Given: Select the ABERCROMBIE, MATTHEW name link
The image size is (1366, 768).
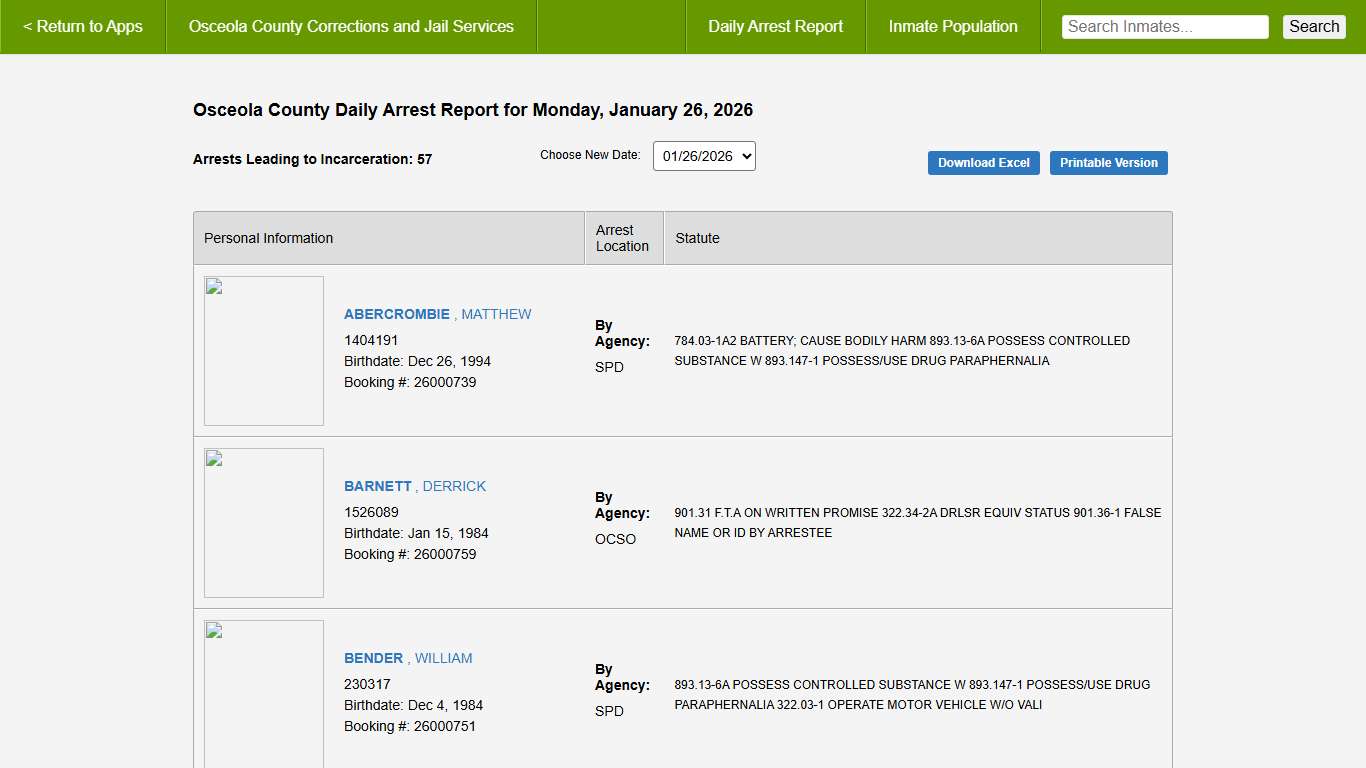Looking at the screenshot, I should [x=437, y=314].
